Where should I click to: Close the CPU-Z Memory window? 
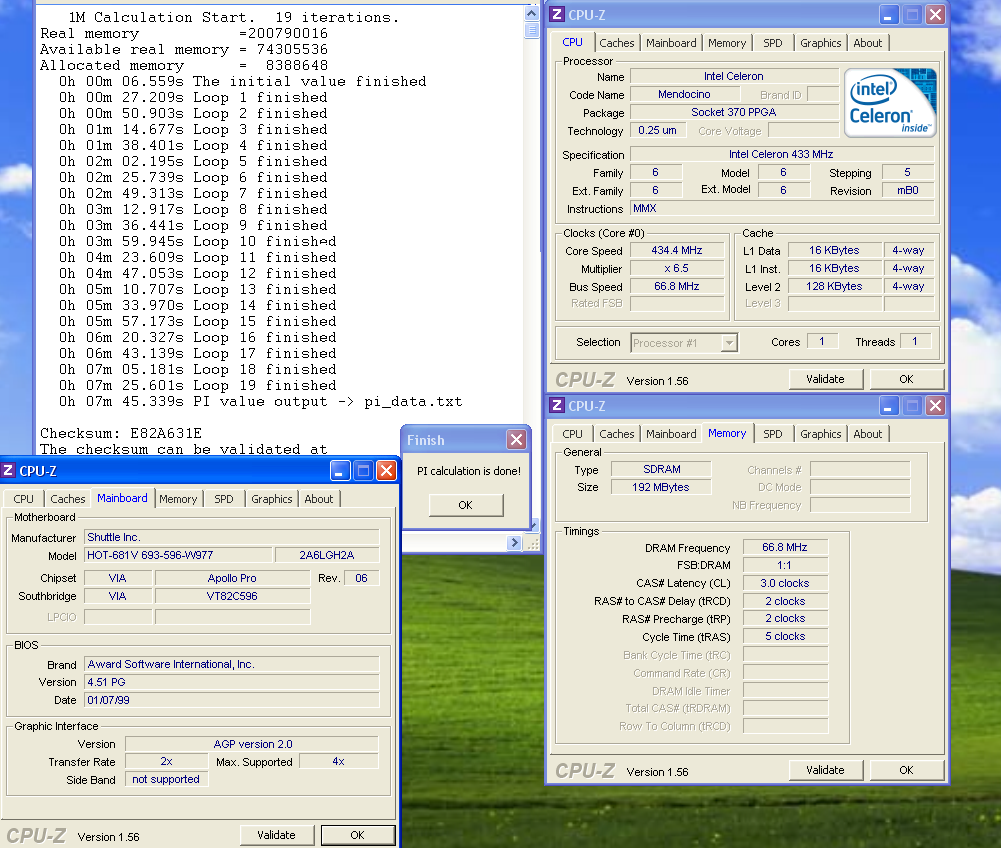[935, 405]
